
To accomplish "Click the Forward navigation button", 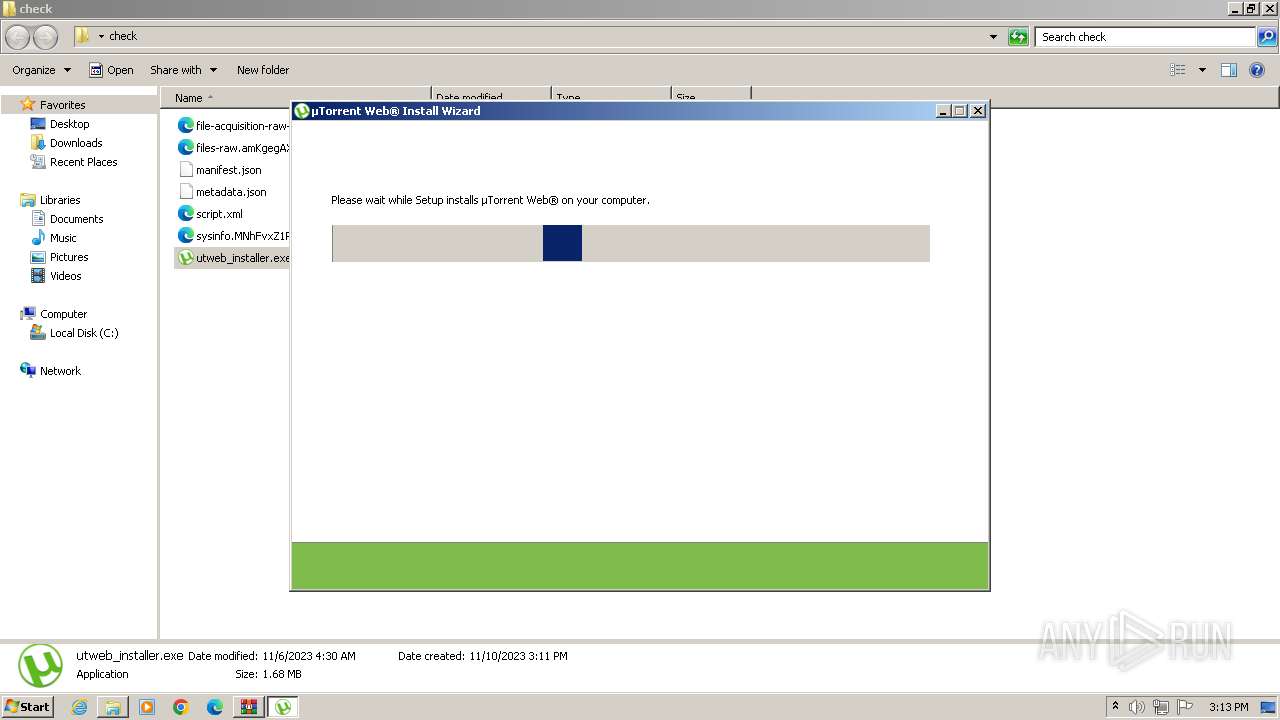I will 46,37.
